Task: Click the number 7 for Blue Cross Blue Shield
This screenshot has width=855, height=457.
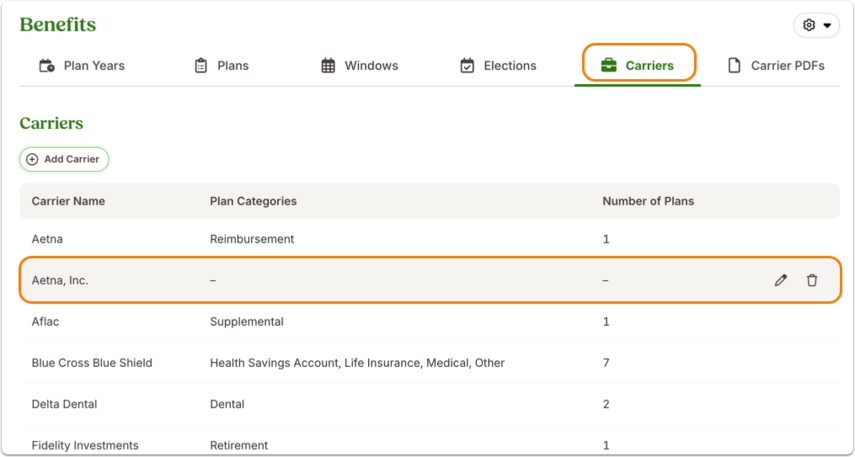Action: click(x=606, y=363)
